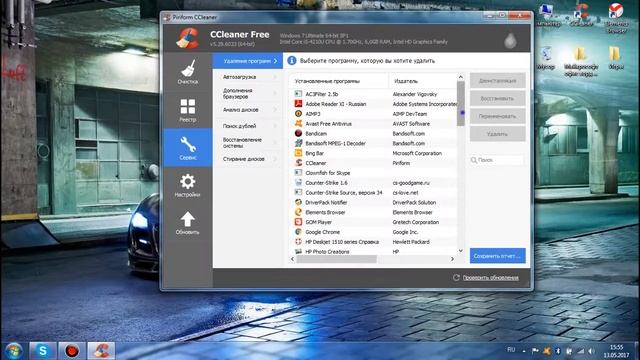Show hidden tray icons arrow

point(524,351)
